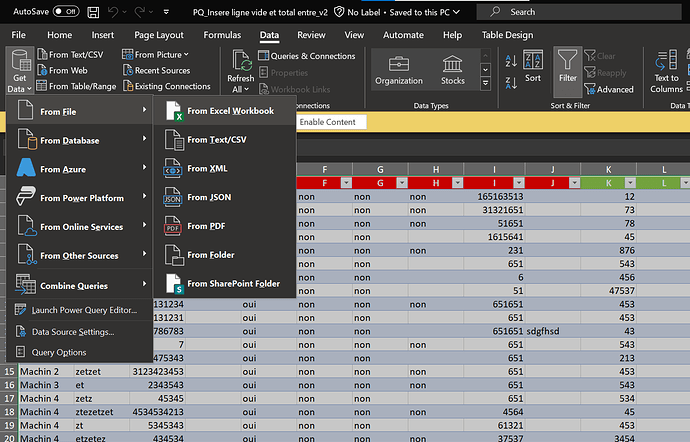Click From Web in the ribbon

(62, 70)
